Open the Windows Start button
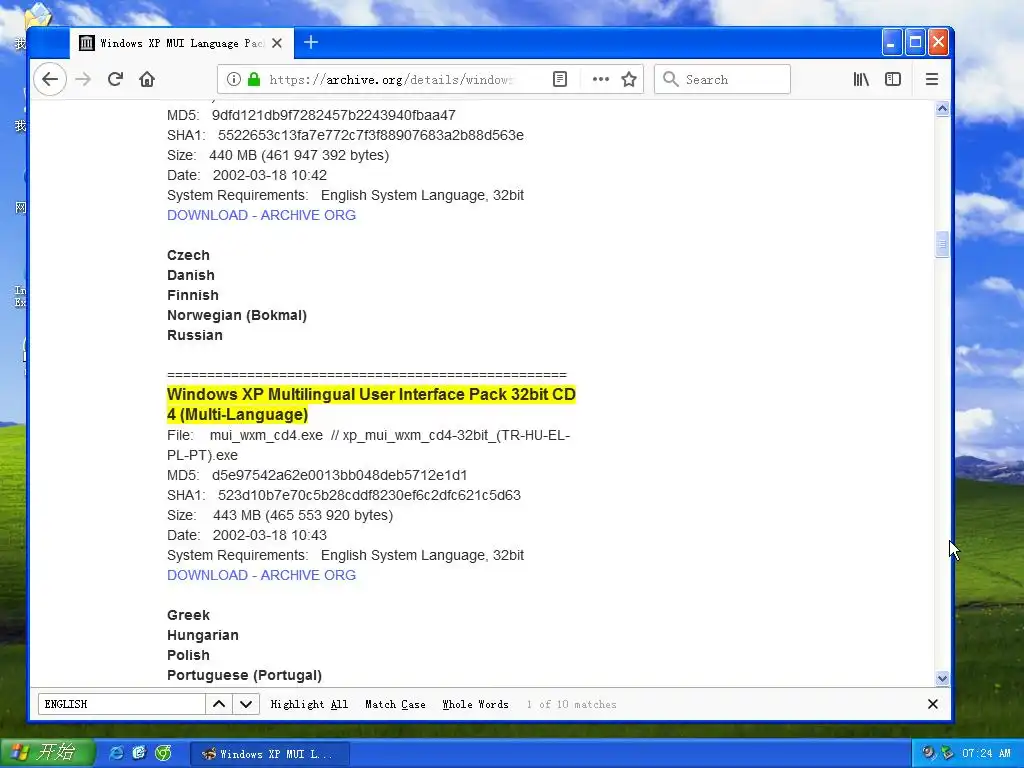The image size is (1024, 768). (47, 753)
